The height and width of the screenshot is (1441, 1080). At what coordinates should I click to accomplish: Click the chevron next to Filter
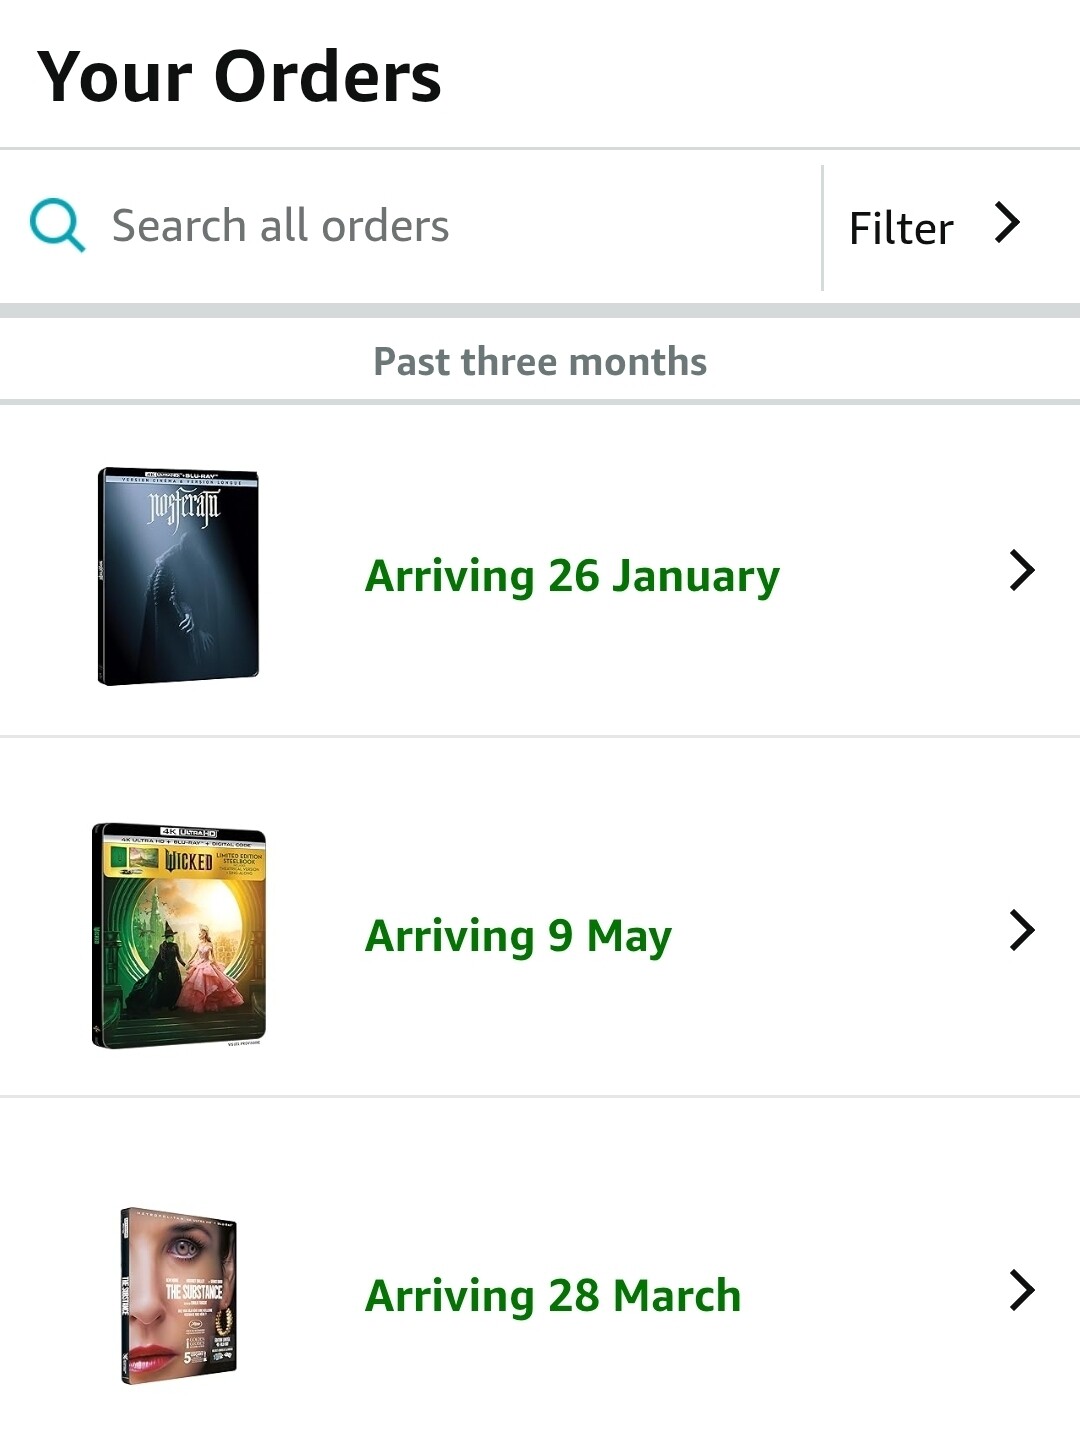[1007, 222]
